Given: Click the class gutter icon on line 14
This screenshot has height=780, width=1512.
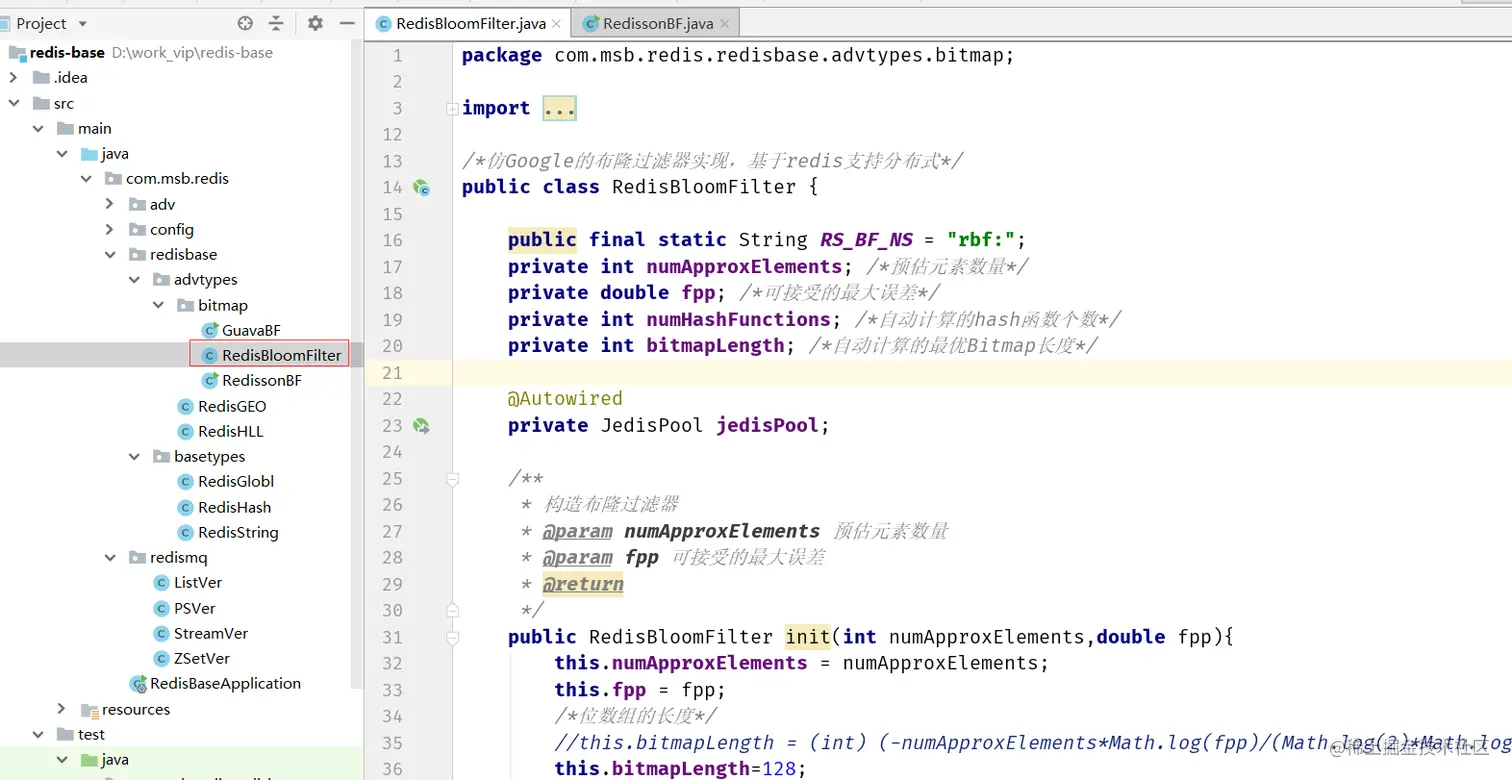Looking at the screenshot, I should (x=422, y=187).
